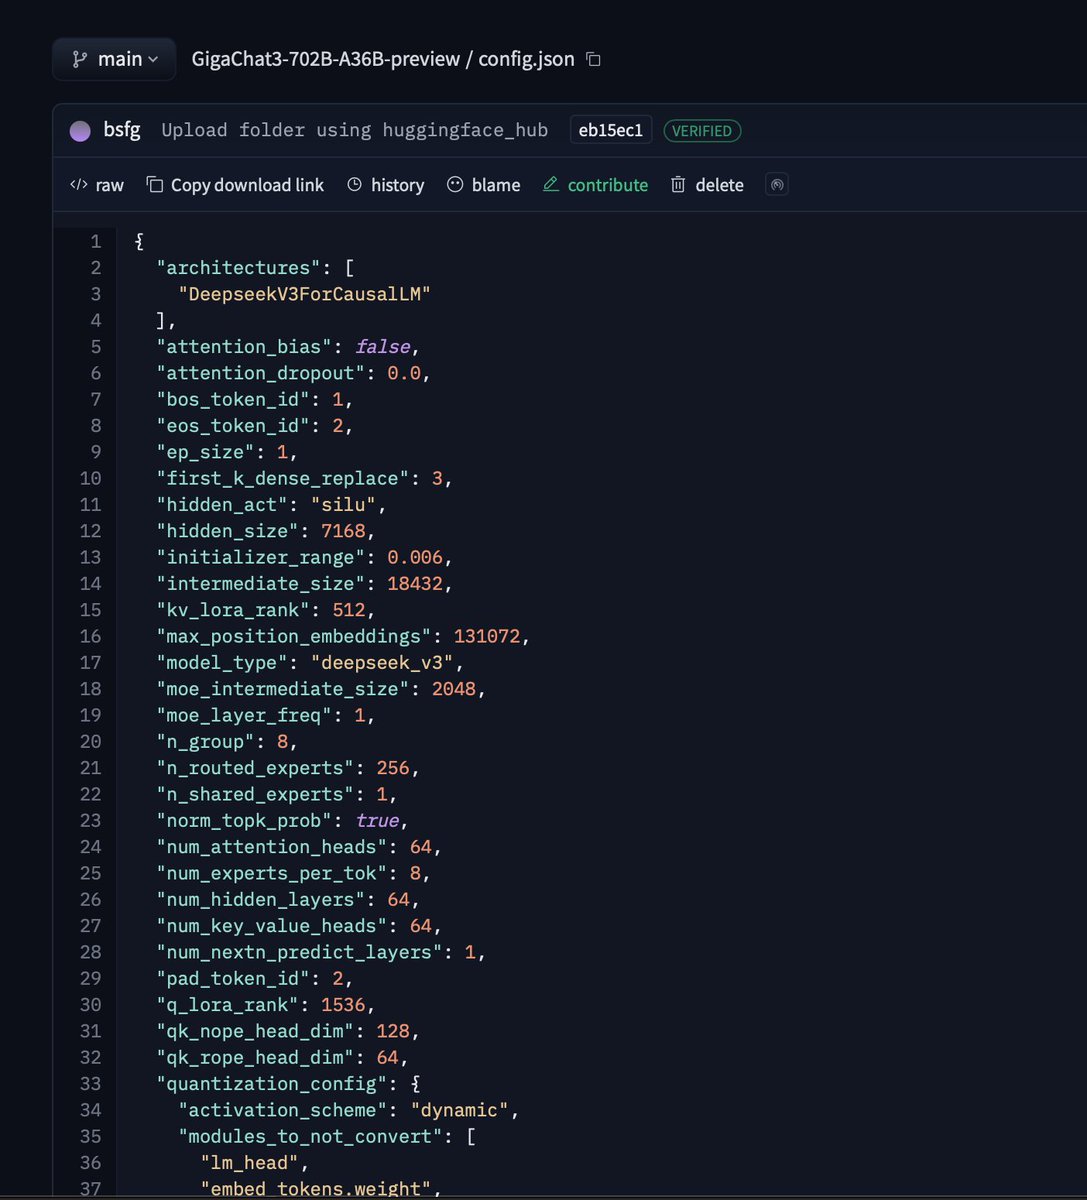Click the "silu" value

pos(343,504)
